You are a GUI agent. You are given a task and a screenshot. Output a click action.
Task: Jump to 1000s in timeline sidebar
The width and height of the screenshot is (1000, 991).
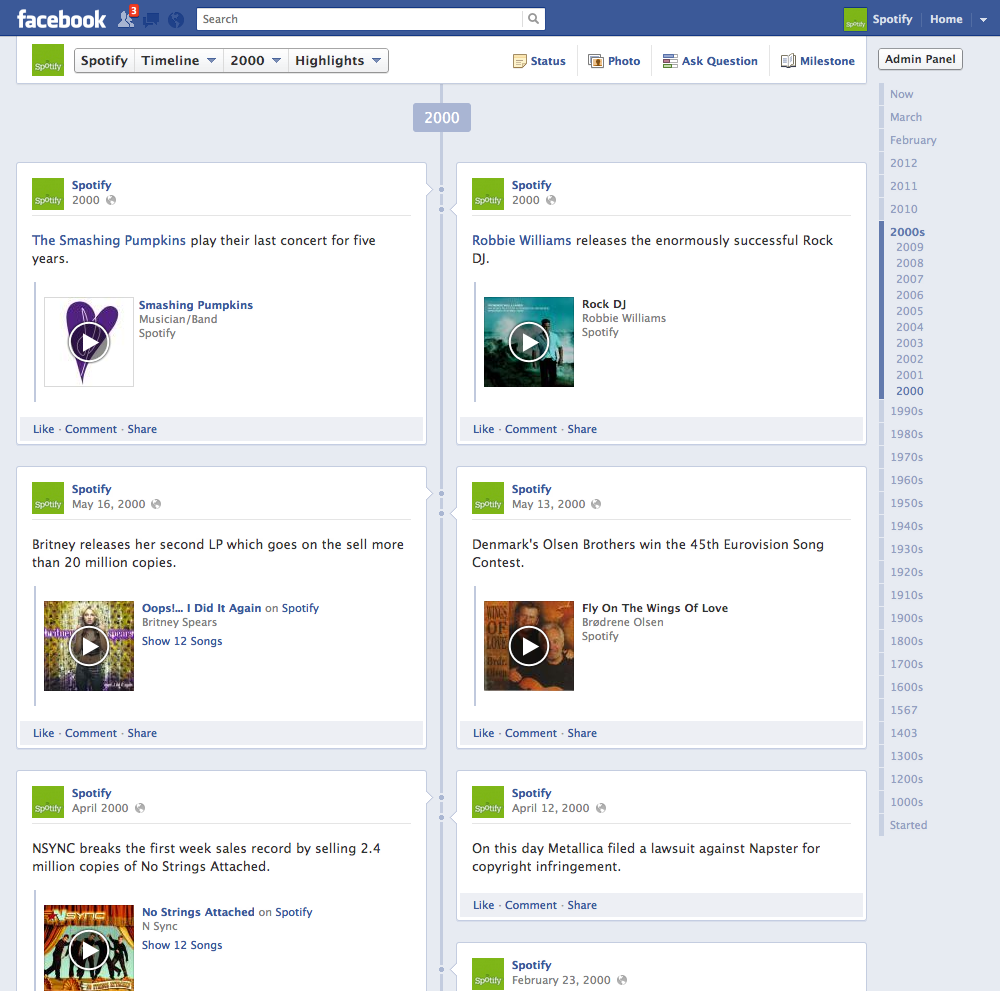(906, 802)
